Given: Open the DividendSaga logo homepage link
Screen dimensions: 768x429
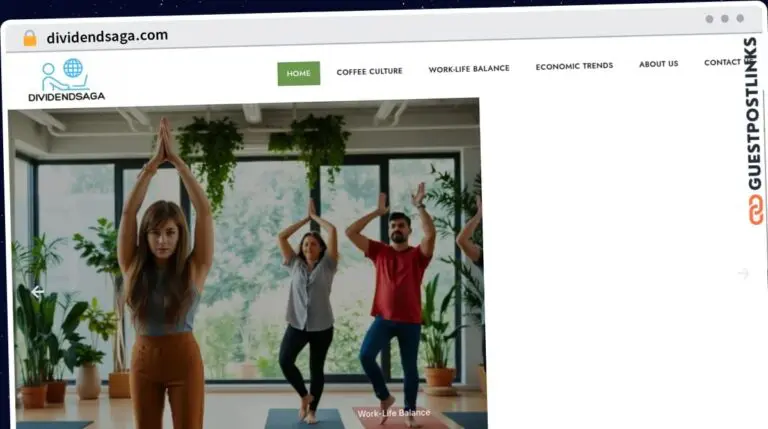Looking at the screenshot, I should pyautogui.click(x=67, y=80).
